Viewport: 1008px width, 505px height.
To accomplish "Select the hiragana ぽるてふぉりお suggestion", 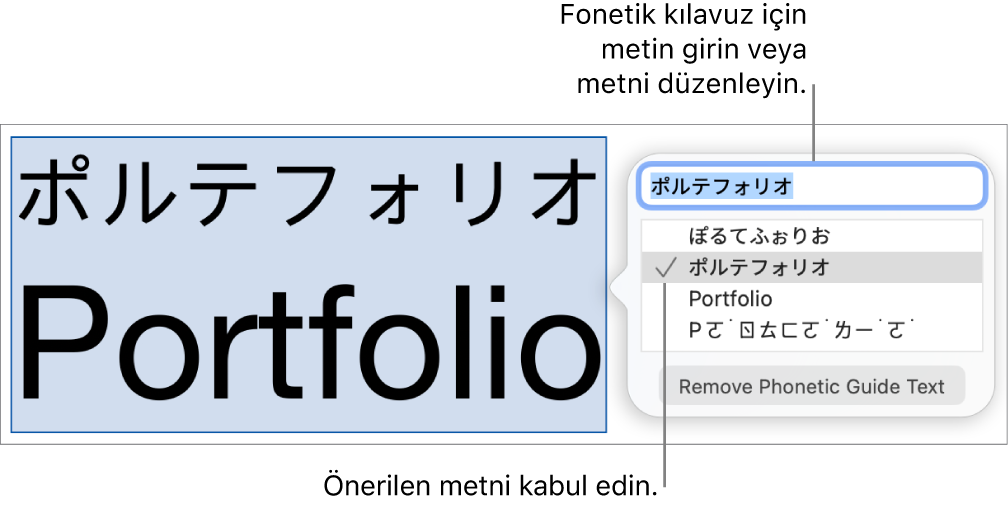I will 760,237.
